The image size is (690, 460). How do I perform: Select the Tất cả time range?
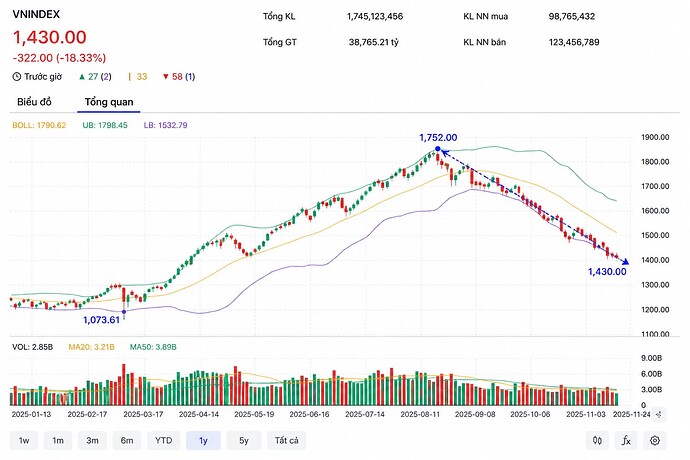coord(286,440)
